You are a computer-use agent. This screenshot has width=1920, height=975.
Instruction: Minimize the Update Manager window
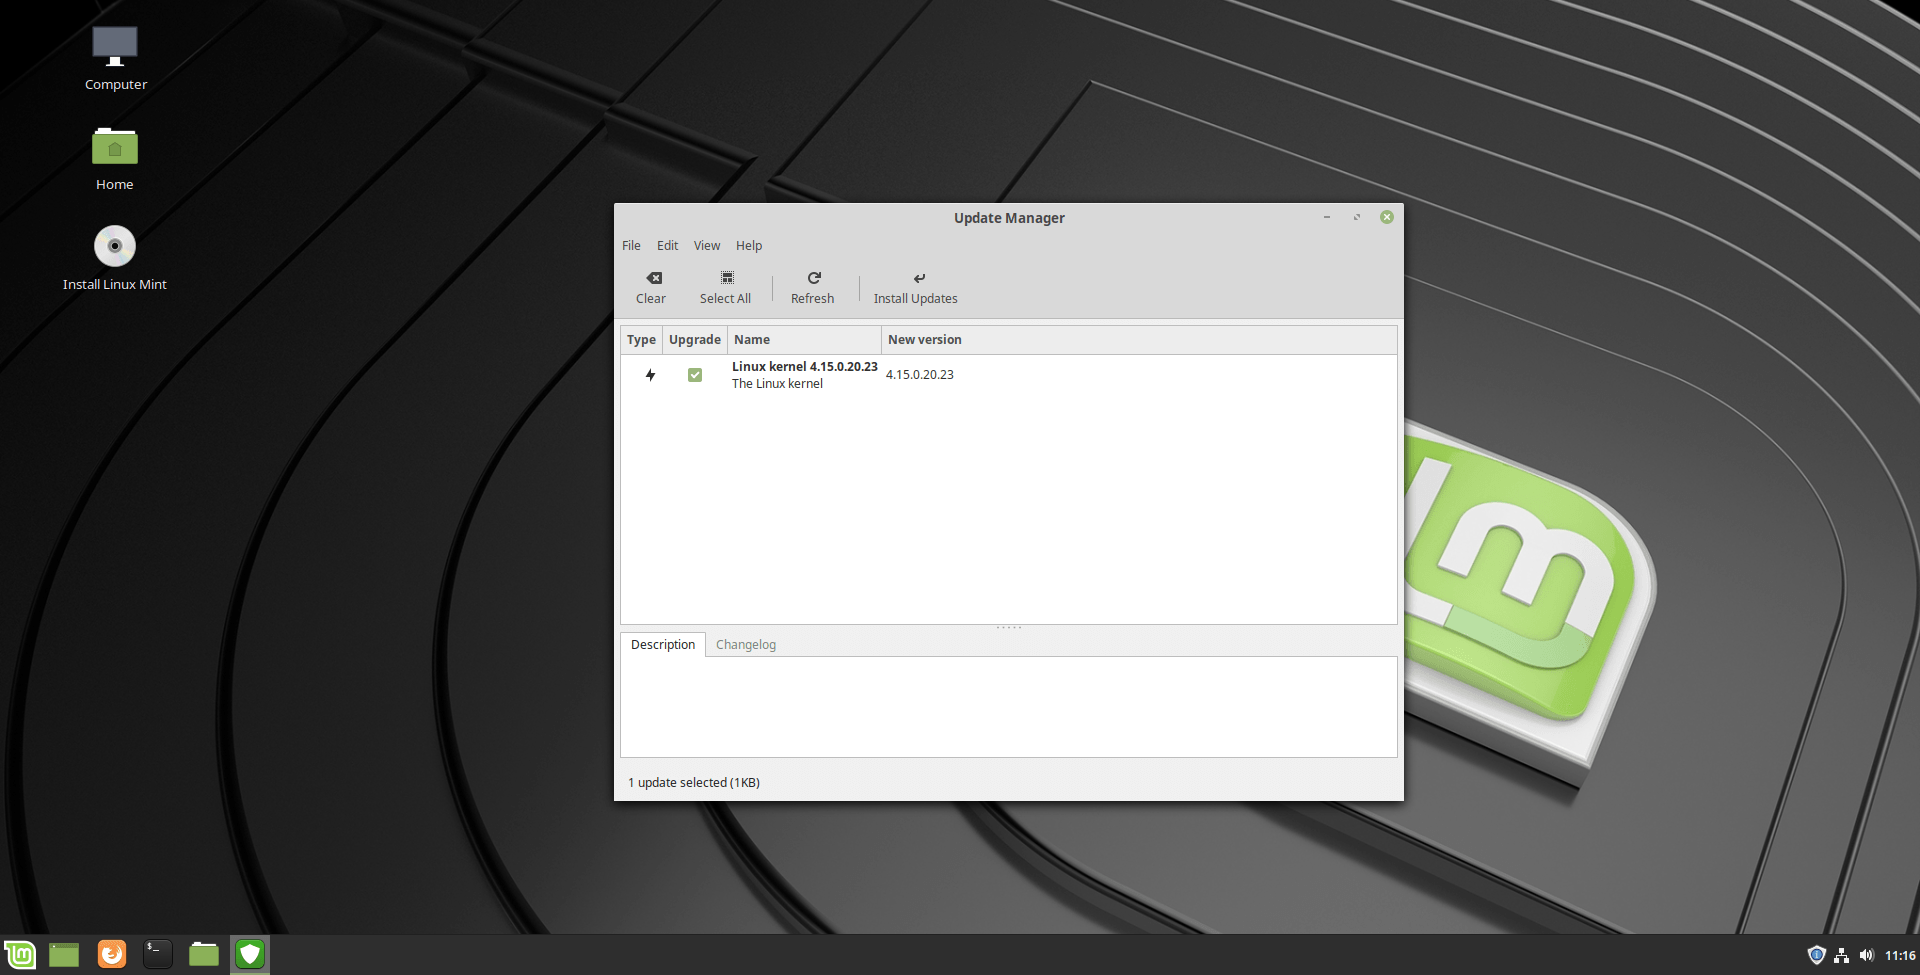pyautogui.click(x=1327, y=217)
